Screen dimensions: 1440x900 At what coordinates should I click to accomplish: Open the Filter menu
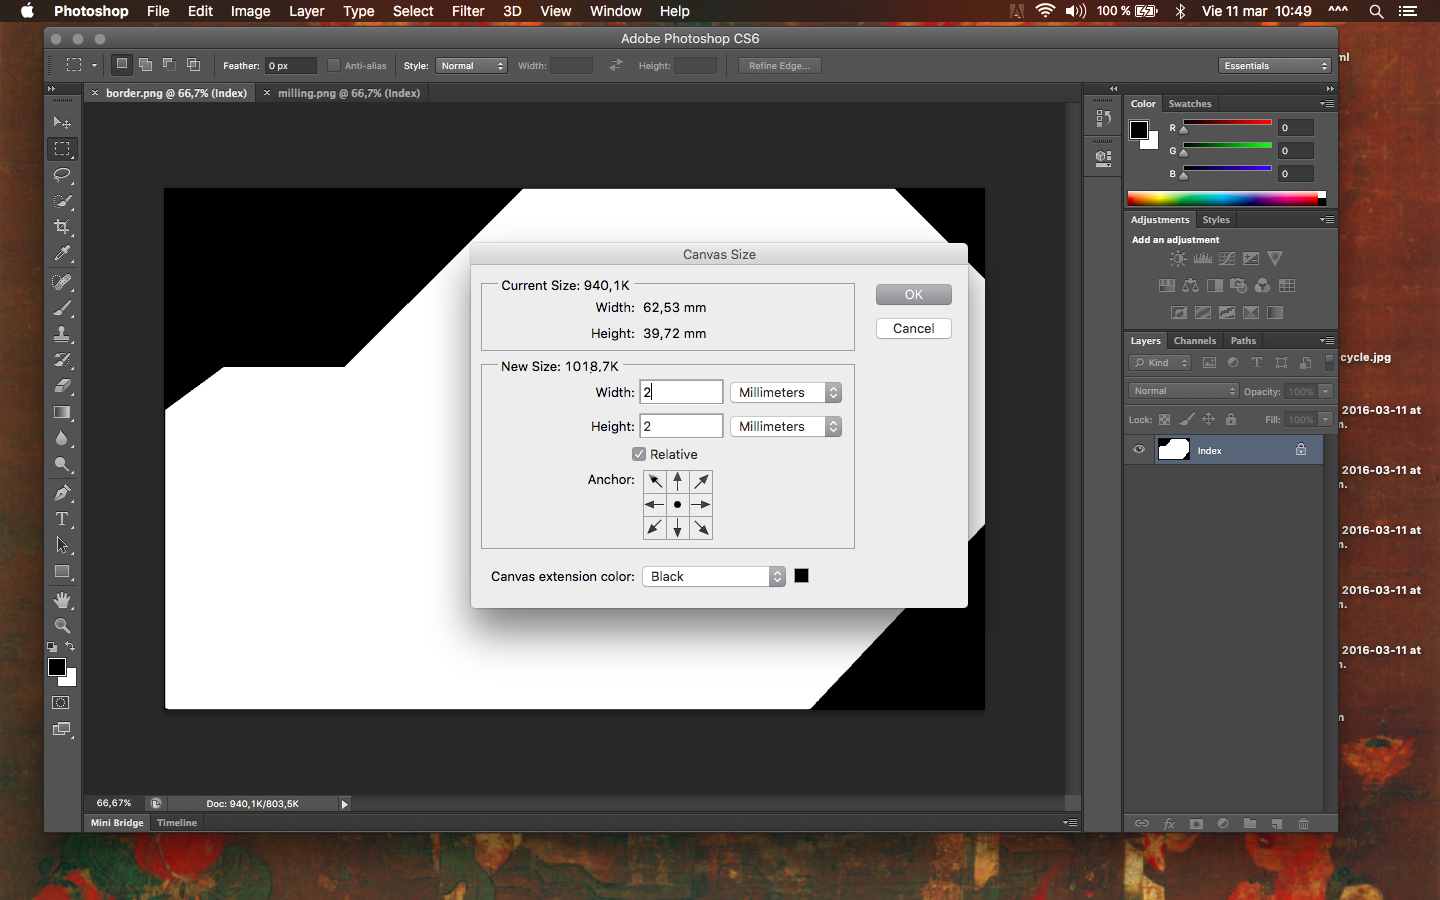point(468,11)
